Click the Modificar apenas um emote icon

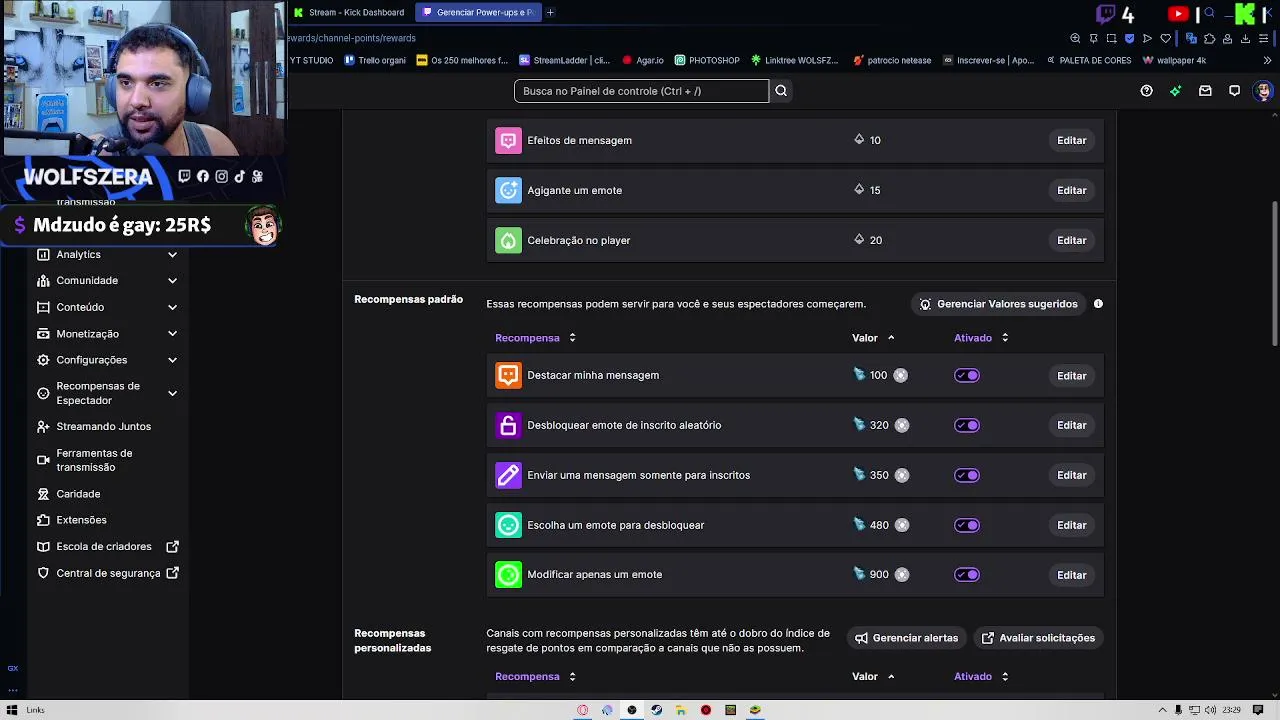508,575
